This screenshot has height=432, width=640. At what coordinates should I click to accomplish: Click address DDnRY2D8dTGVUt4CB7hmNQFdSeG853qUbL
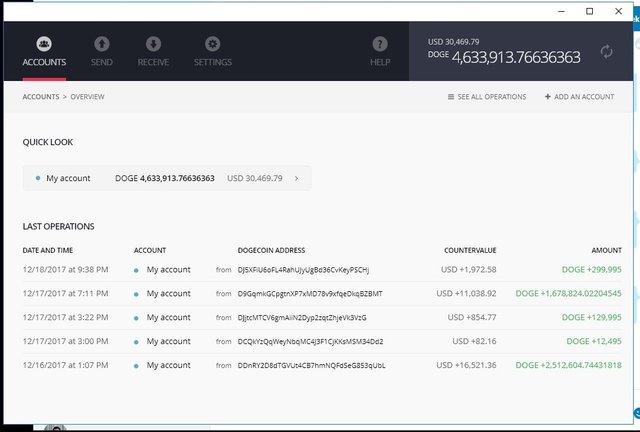point(311,365)
